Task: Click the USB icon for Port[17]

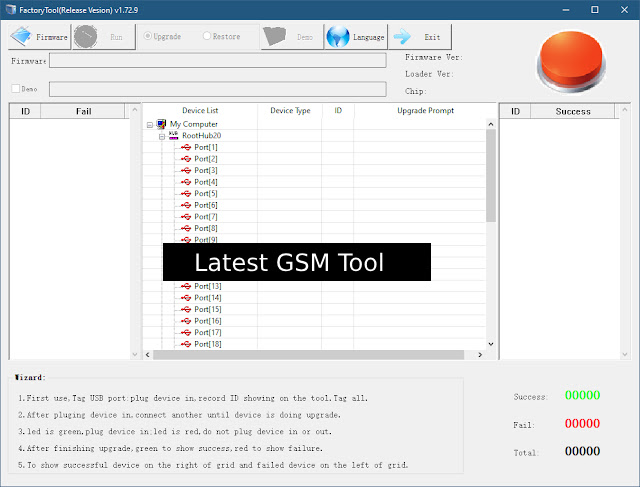Action: tap(186, 333)
